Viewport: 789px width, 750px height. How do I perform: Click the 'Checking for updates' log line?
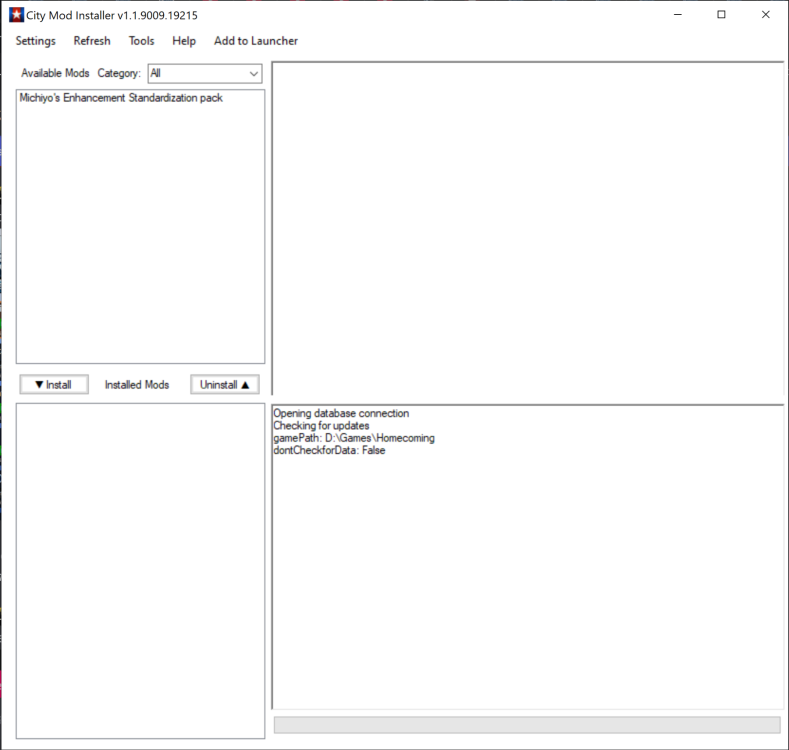pyautogui.click(x=321, y=426)
